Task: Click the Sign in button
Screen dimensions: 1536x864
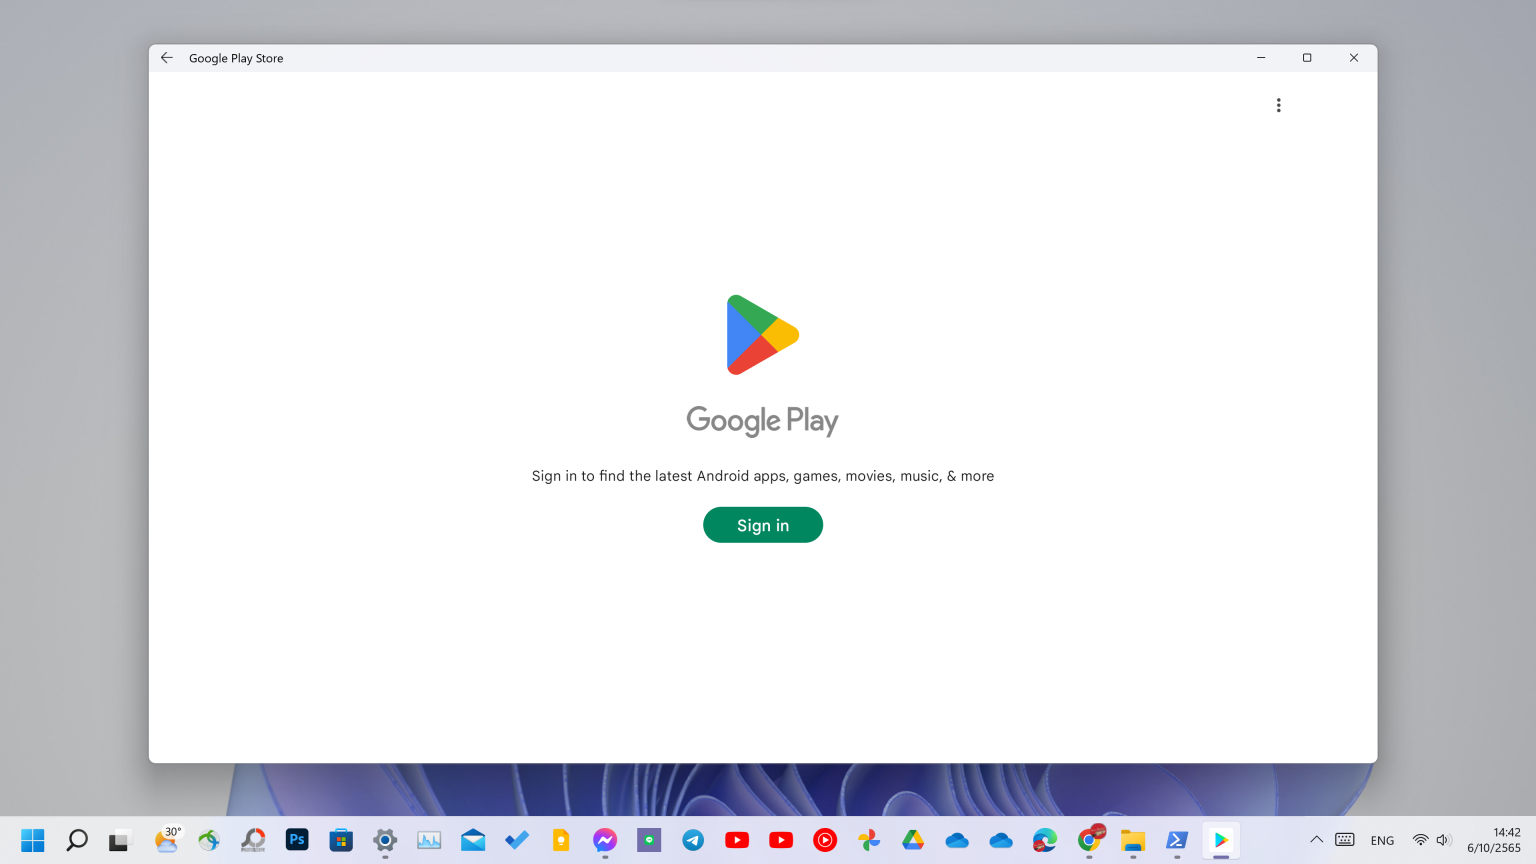Action: coord(762,524)
